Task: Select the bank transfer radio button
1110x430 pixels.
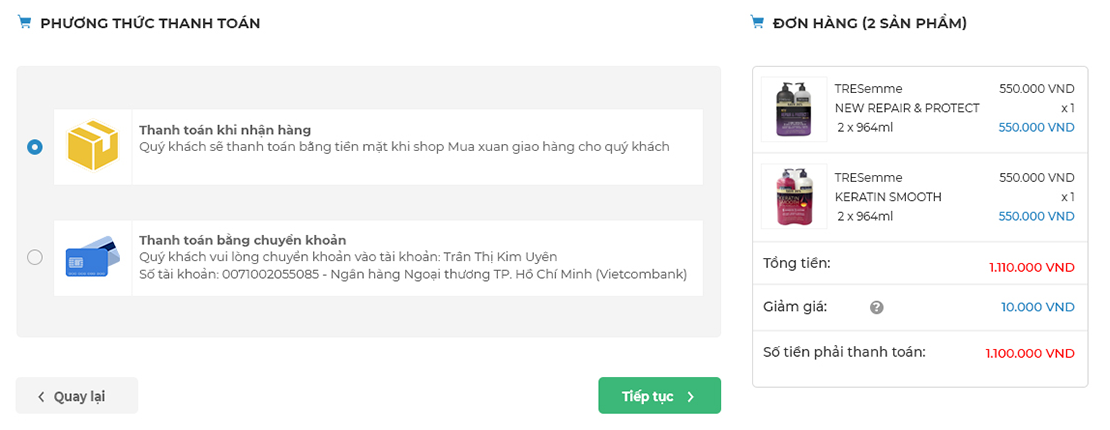Action: 35,257
